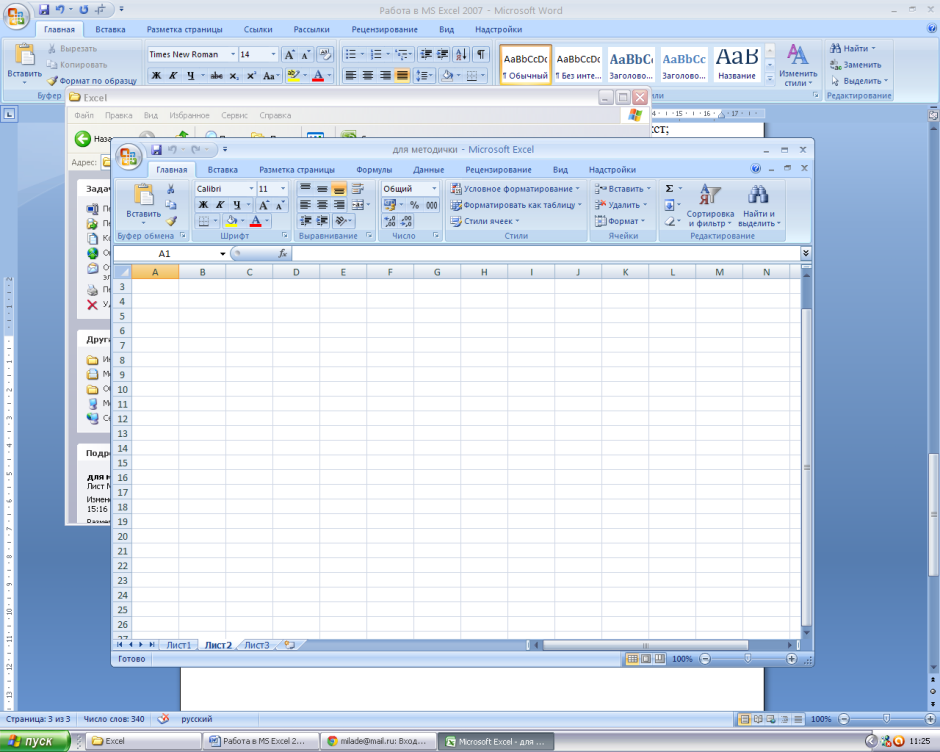Toggle bold in Excel font group
Screen dimensions: 940x752
203,205
